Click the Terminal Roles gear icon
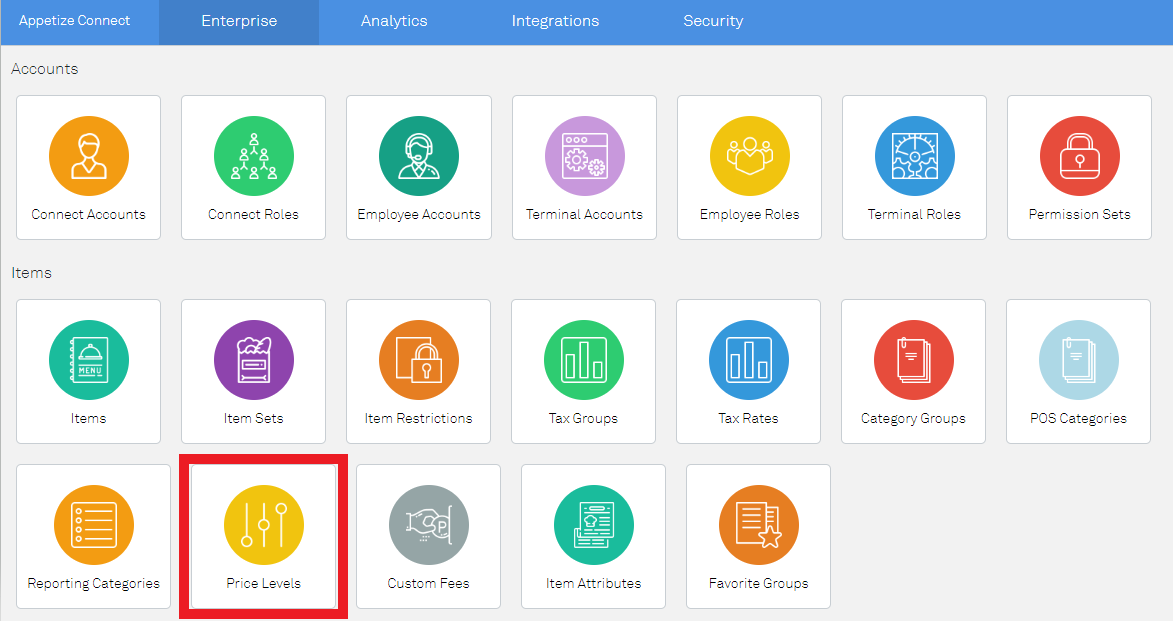This screenshot has height=621, width=1173. (914, 156)
